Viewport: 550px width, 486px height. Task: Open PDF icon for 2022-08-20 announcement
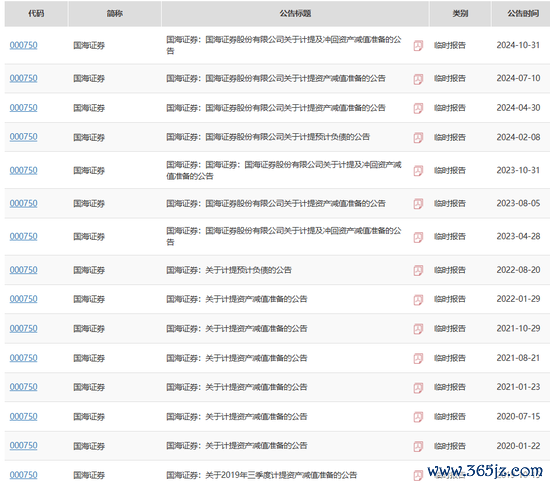point(418,270)
